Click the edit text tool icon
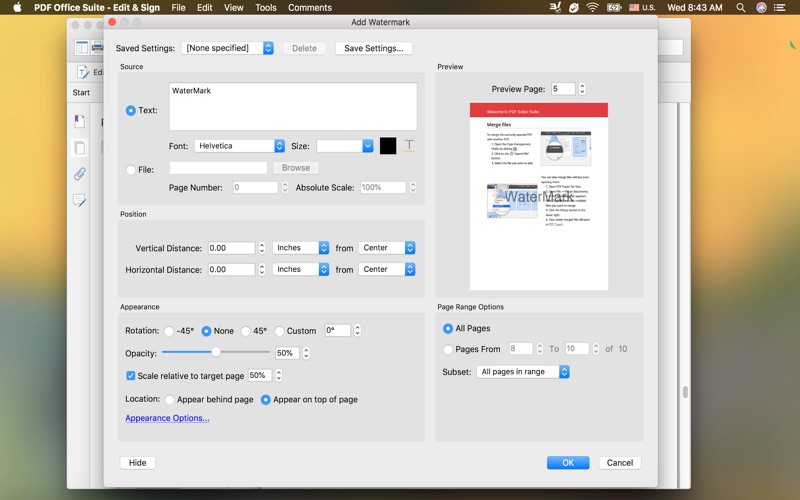 point(83,72)
